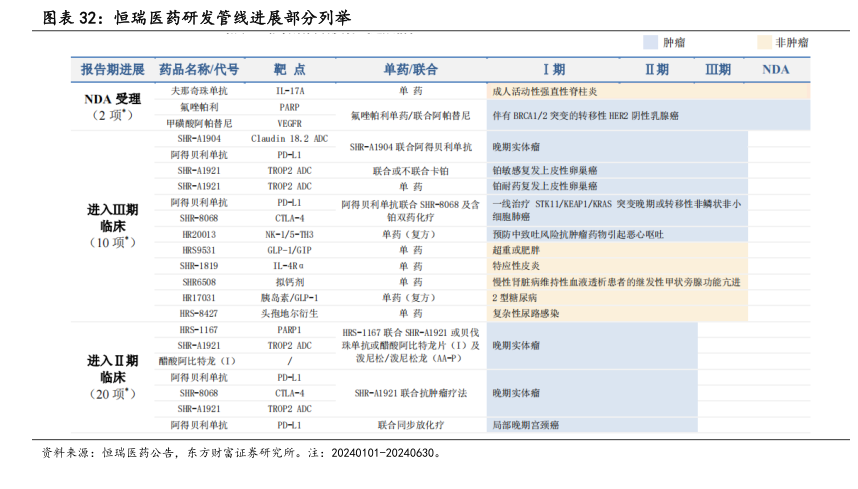858x489 pixels.
Task: Click the drug name 夫那奇珠单抗
Action: [199, 91]
